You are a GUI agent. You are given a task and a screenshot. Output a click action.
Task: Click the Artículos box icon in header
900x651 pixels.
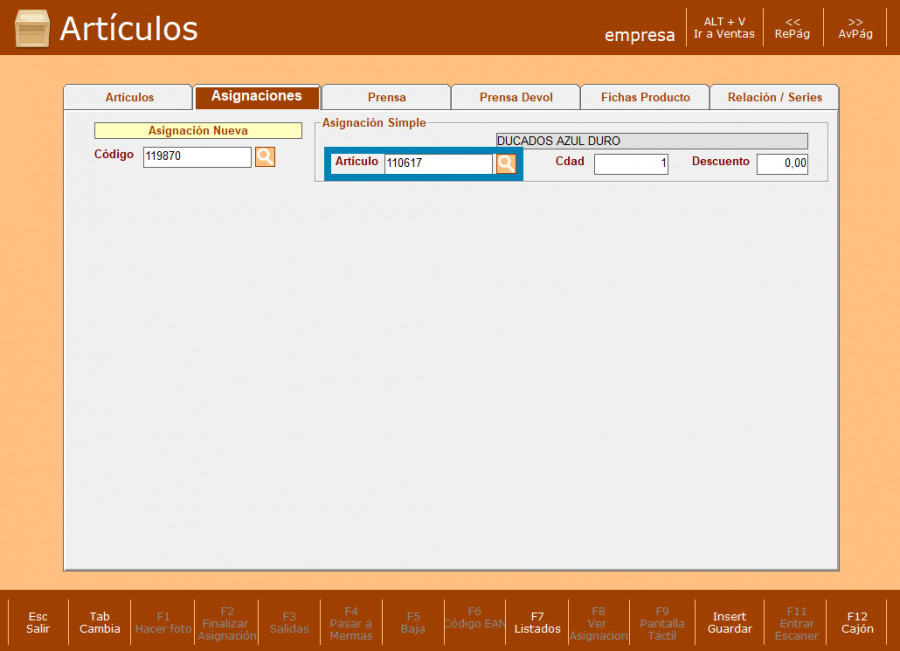click(x=32, y=29)
